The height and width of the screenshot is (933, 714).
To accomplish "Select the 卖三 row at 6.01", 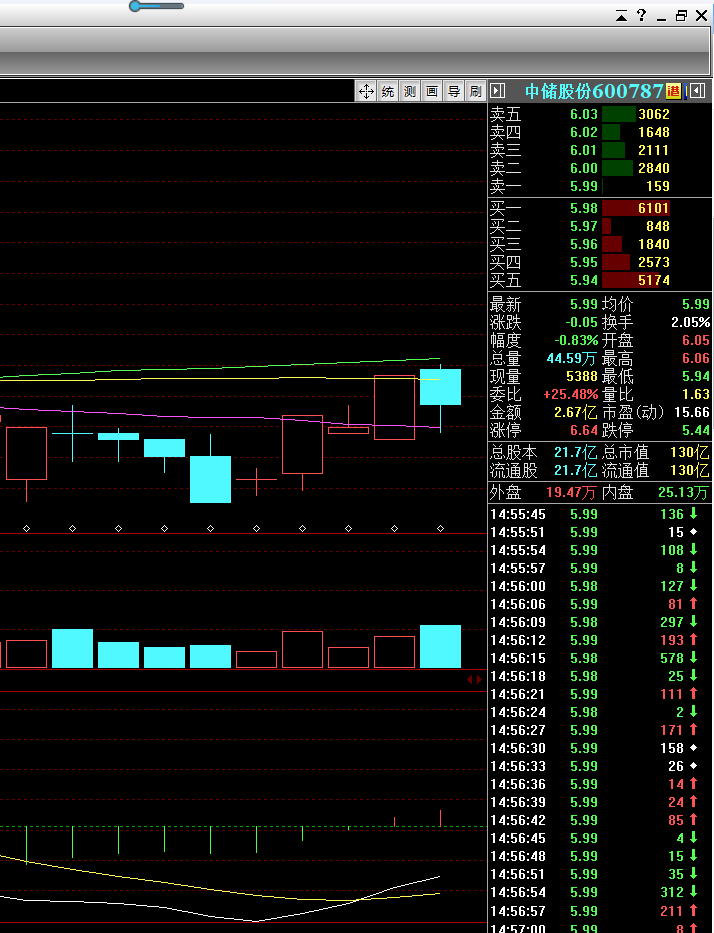I will [600, 150].
